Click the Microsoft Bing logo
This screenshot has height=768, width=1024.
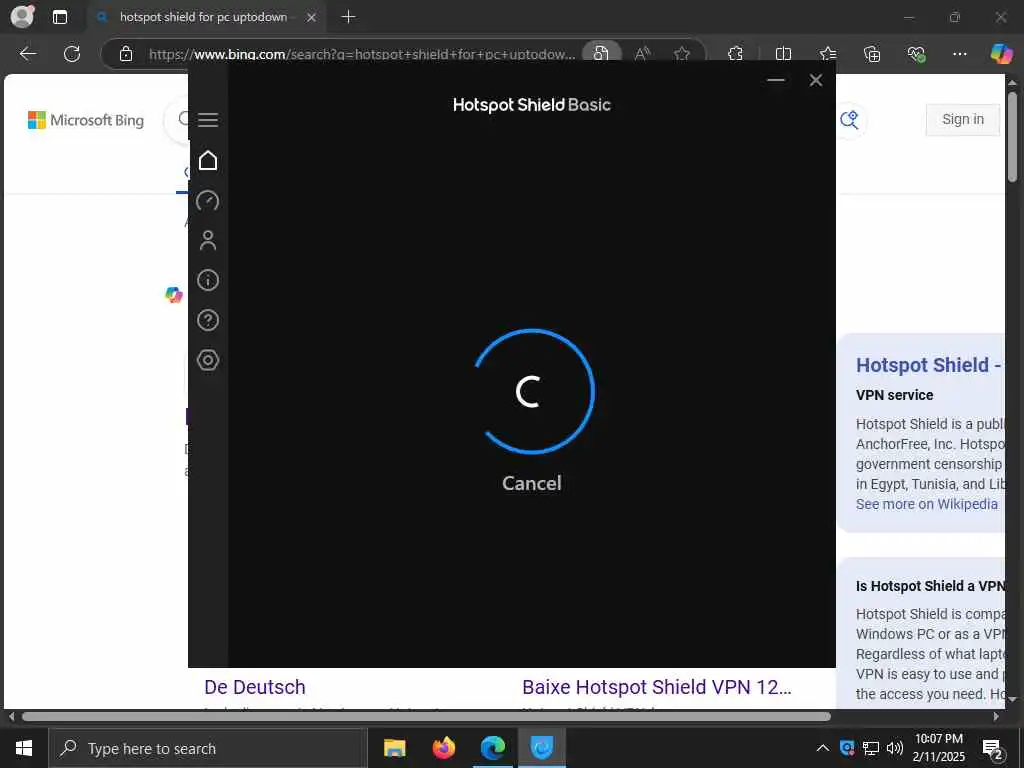[86, 120]
